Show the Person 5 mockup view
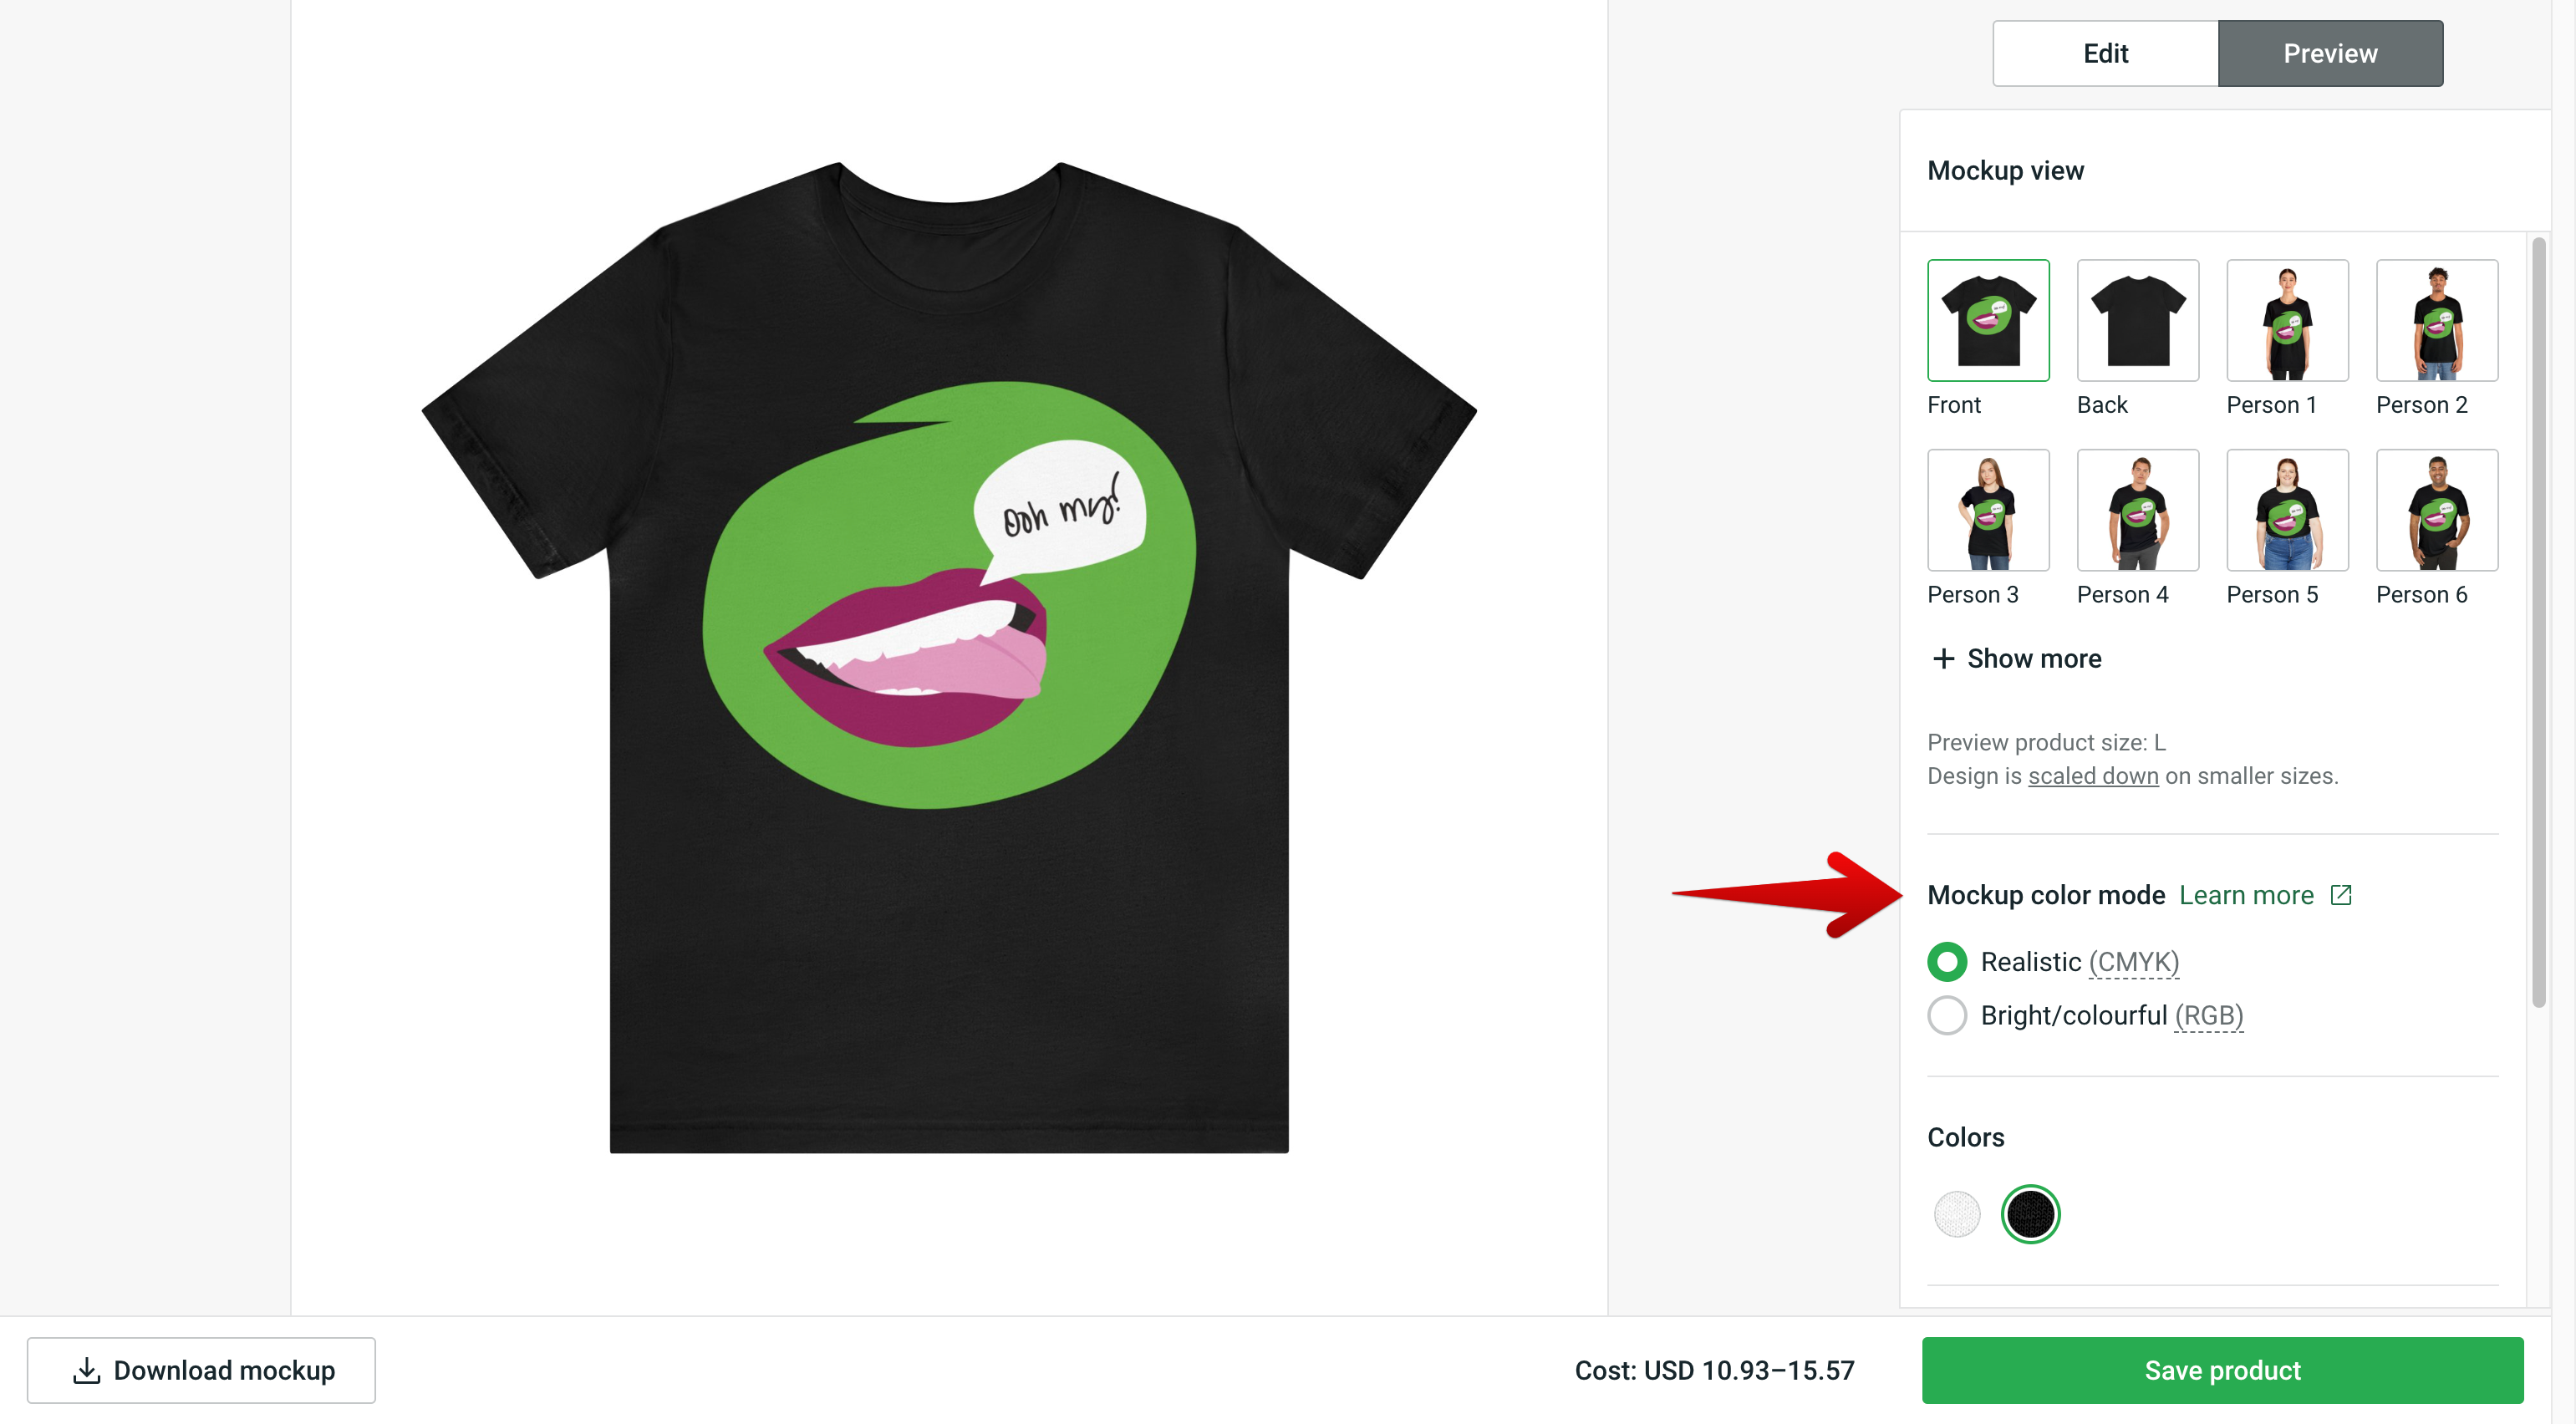This screenshot has width=2576, height=1424. coord(2287,510)
